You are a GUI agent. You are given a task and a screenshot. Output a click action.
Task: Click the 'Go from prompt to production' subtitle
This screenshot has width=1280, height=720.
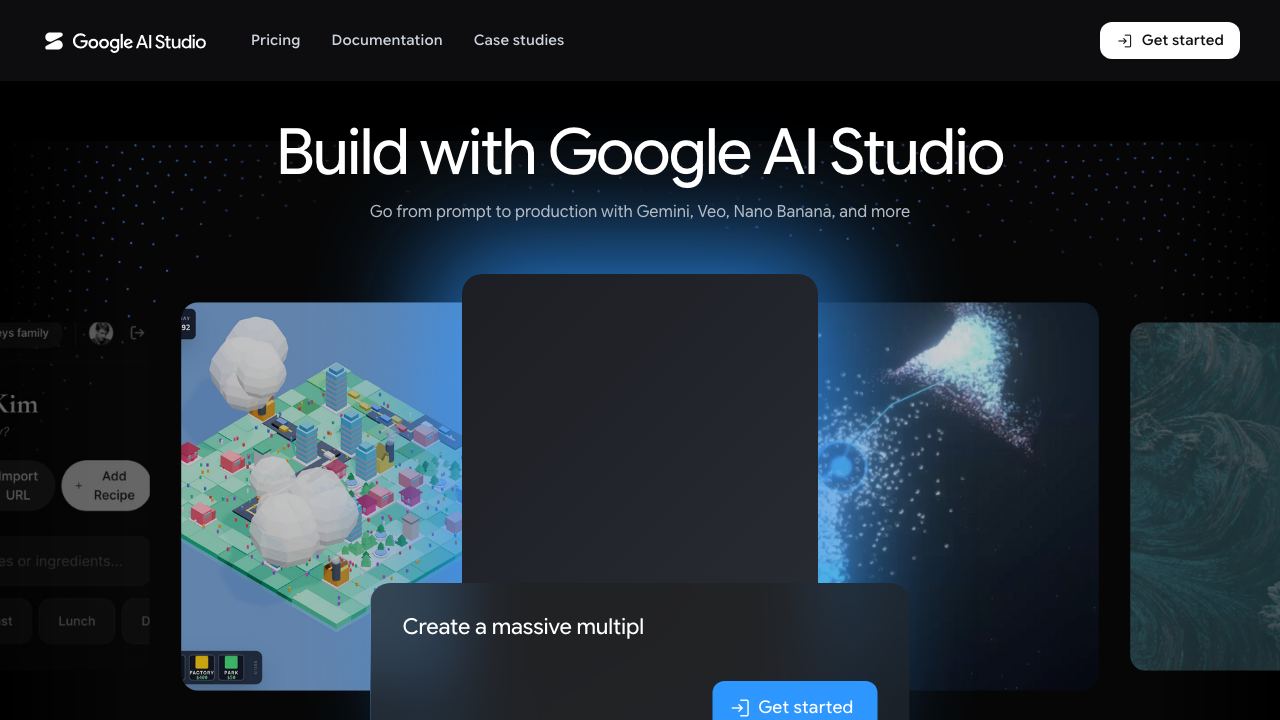640,211
